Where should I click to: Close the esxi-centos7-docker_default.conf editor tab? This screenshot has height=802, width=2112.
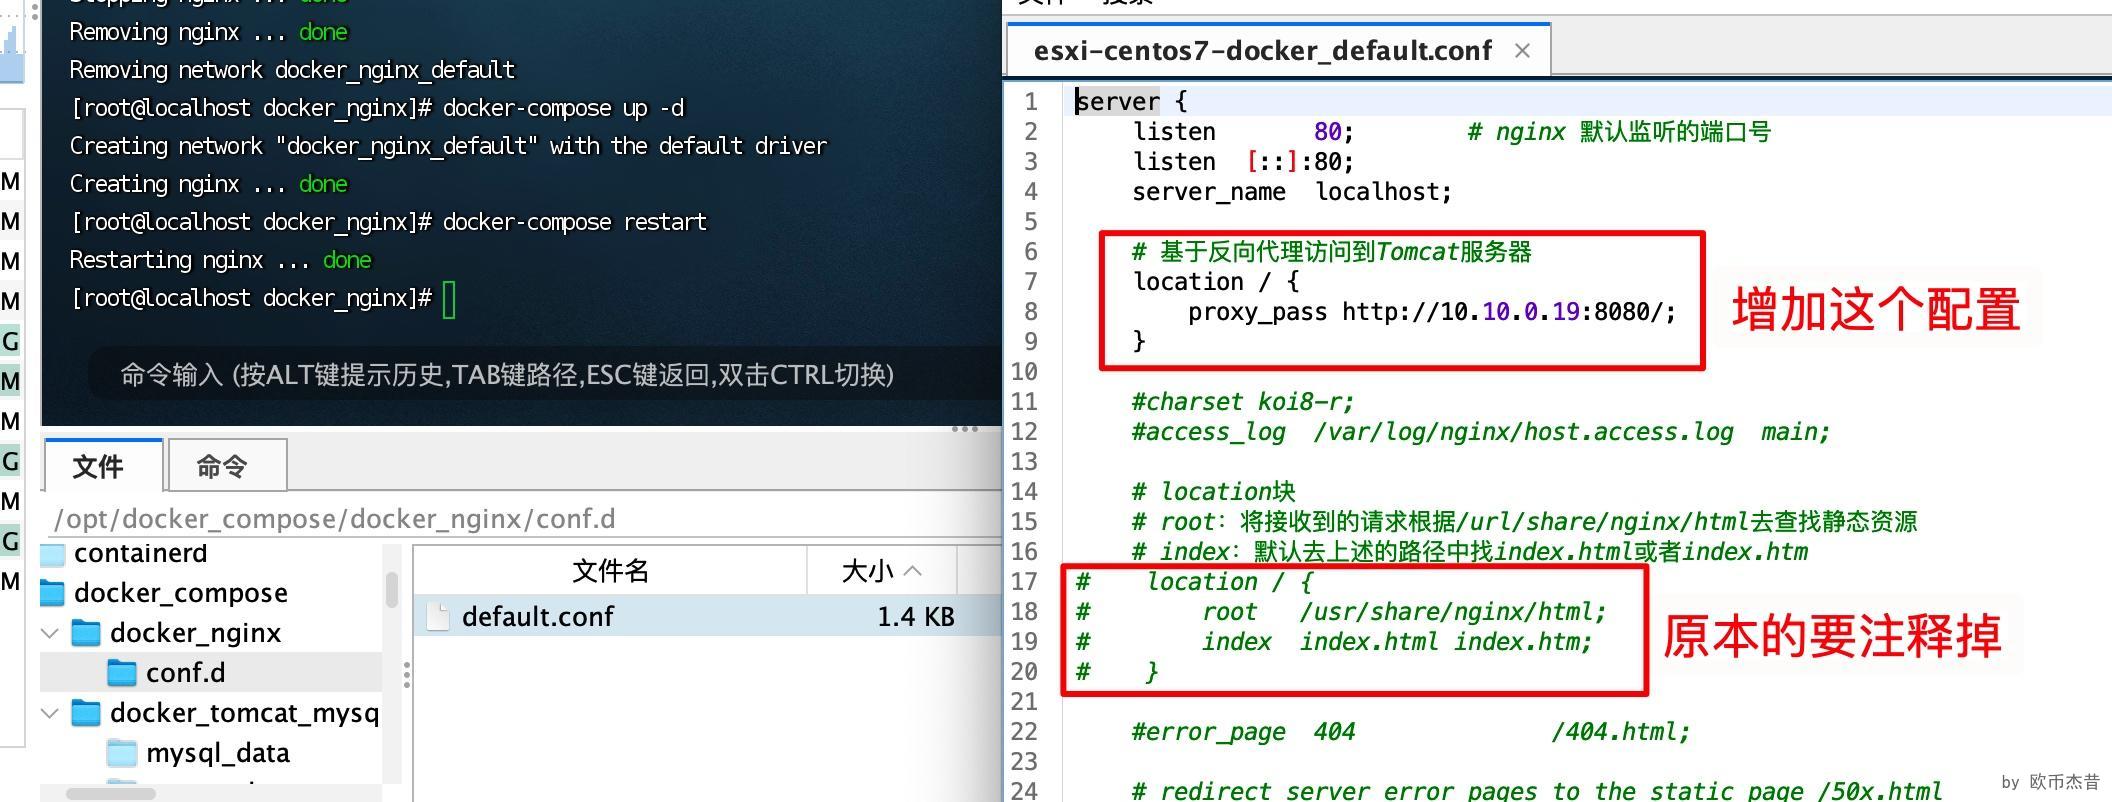click(1522, 51)
